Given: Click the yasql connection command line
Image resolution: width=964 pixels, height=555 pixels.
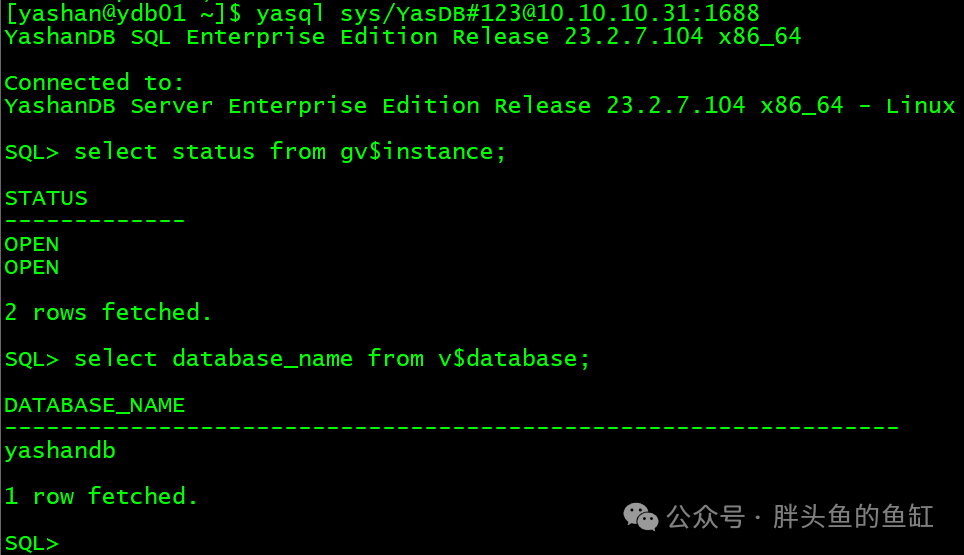Looking at the screenshot, I should (382, 13).
